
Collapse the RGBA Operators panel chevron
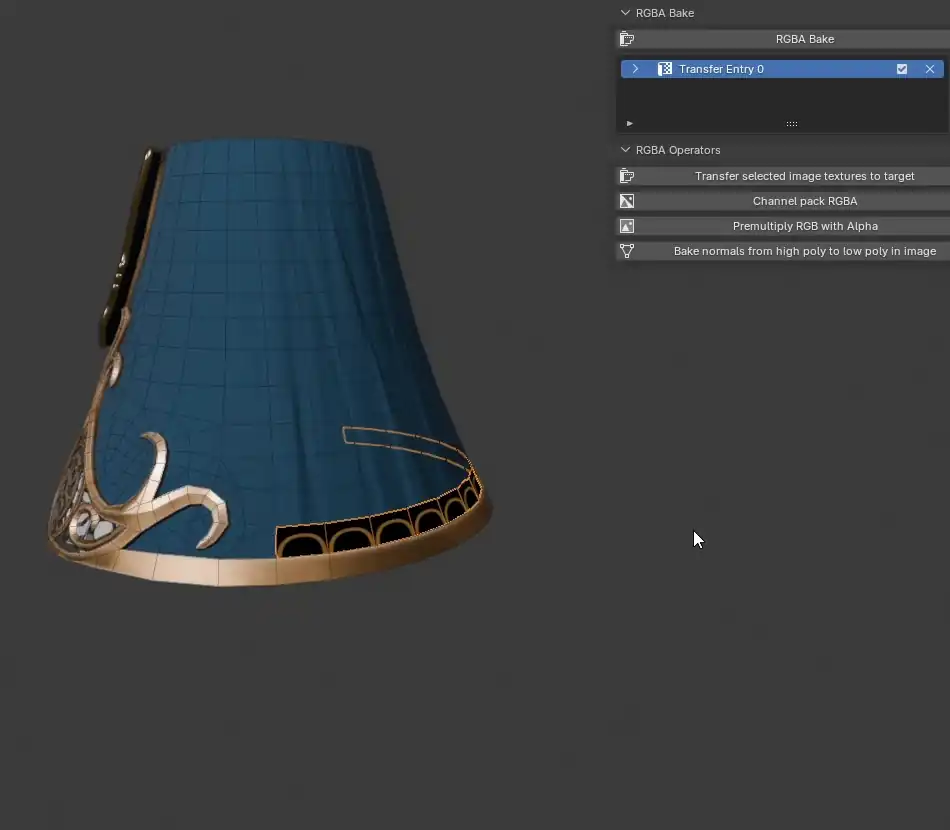coord(625,150)
